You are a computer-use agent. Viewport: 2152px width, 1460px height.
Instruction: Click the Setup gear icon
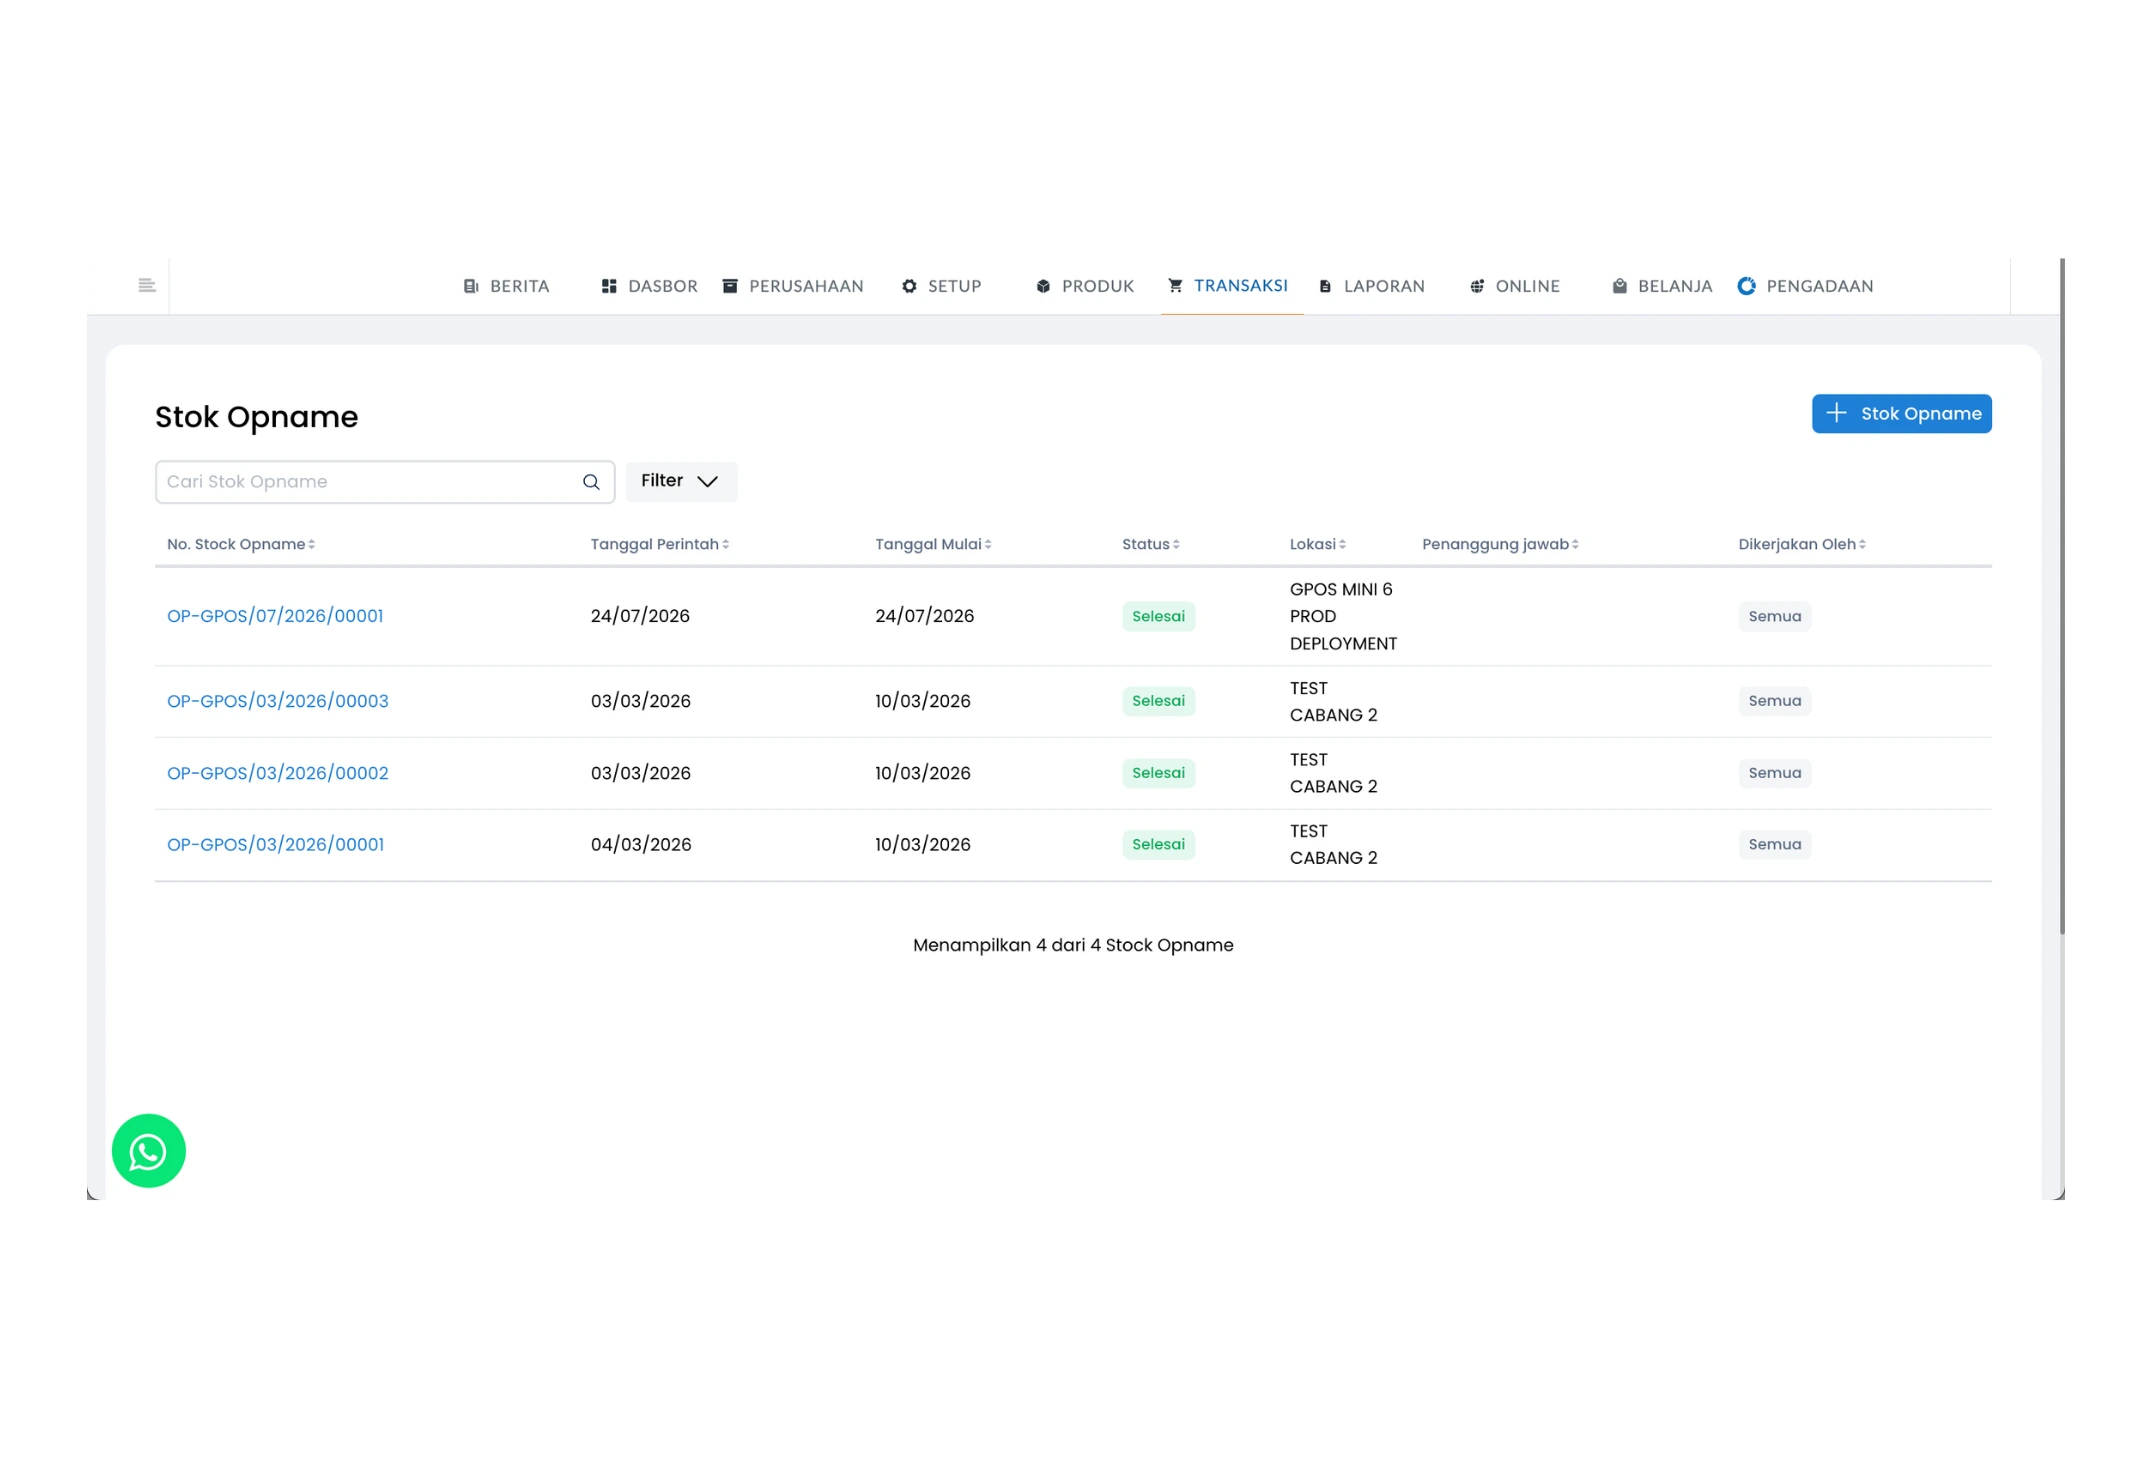909,287
